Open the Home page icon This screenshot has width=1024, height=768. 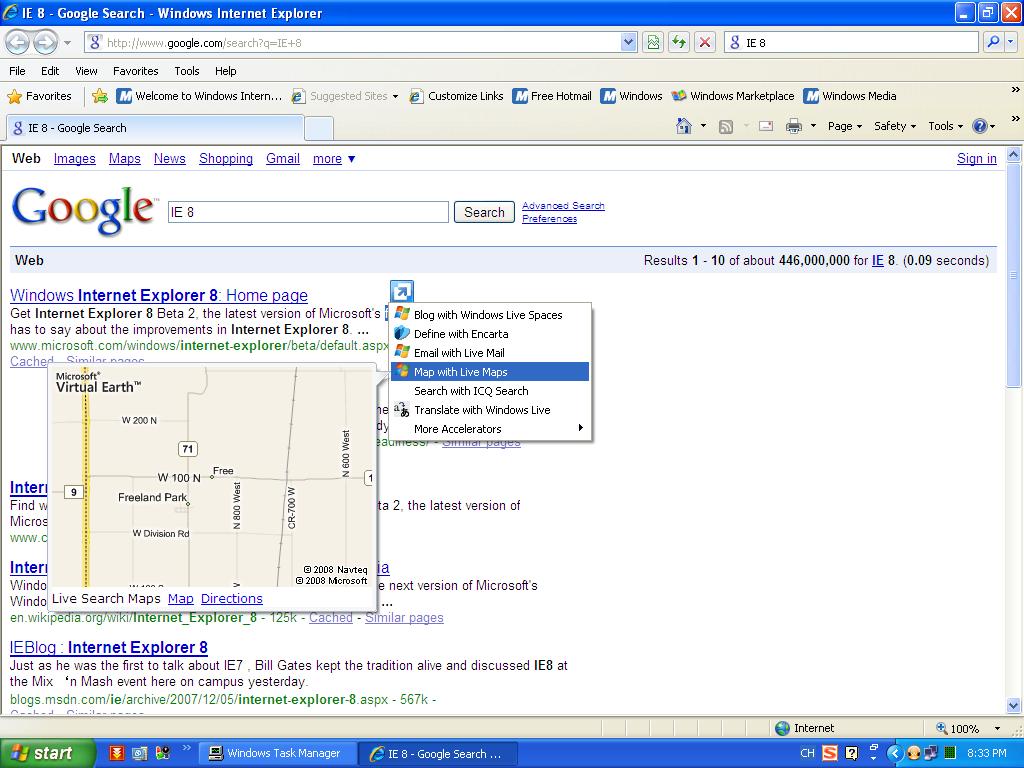684,126
